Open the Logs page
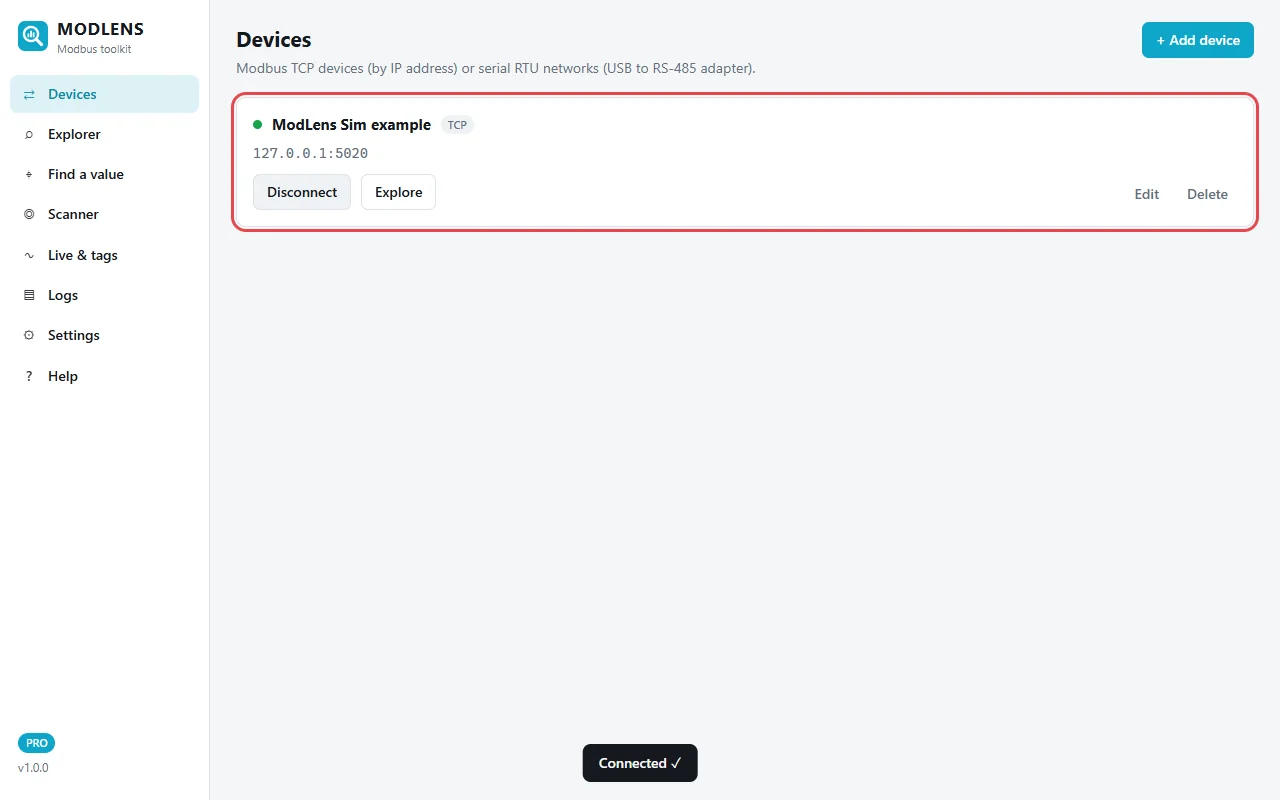Viewport: 1280px width, 800px height. 104,295
